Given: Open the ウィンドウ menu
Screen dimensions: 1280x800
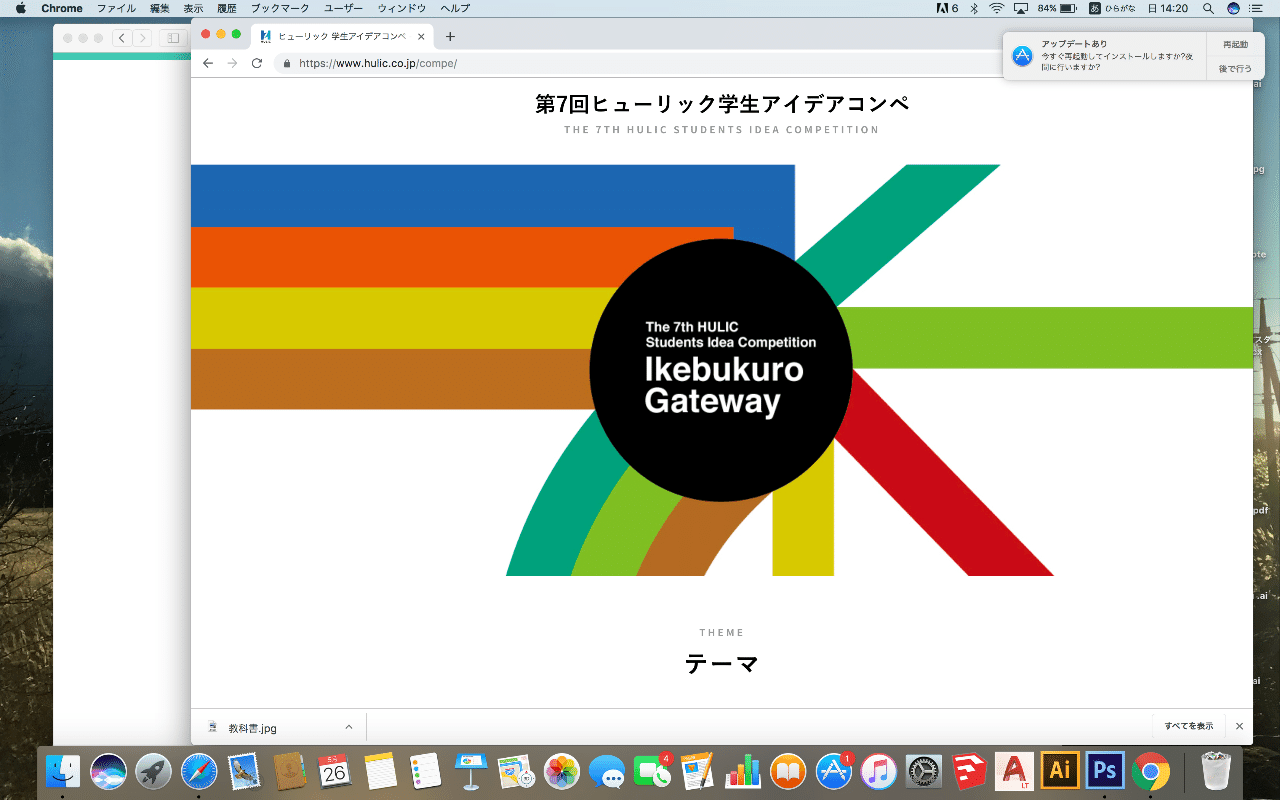Looking at the screenshot, I should [x=402, y=8].
